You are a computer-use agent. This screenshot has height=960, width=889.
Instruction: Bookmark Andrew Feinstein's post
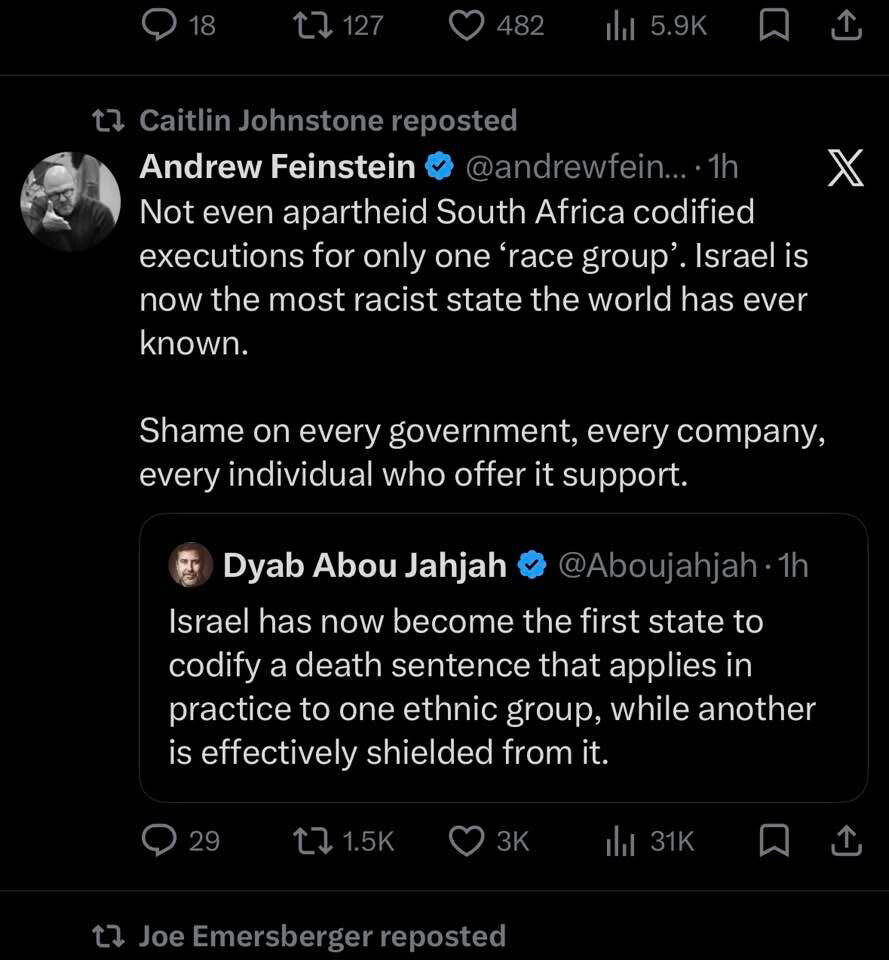[773, 841]
